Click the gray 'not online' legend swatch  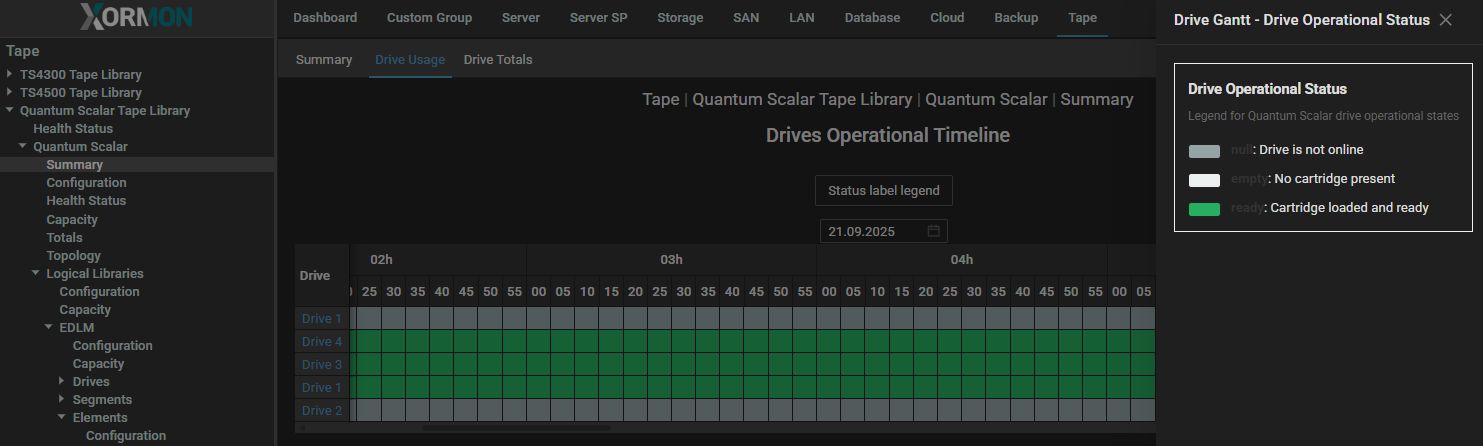(1204, 151)
